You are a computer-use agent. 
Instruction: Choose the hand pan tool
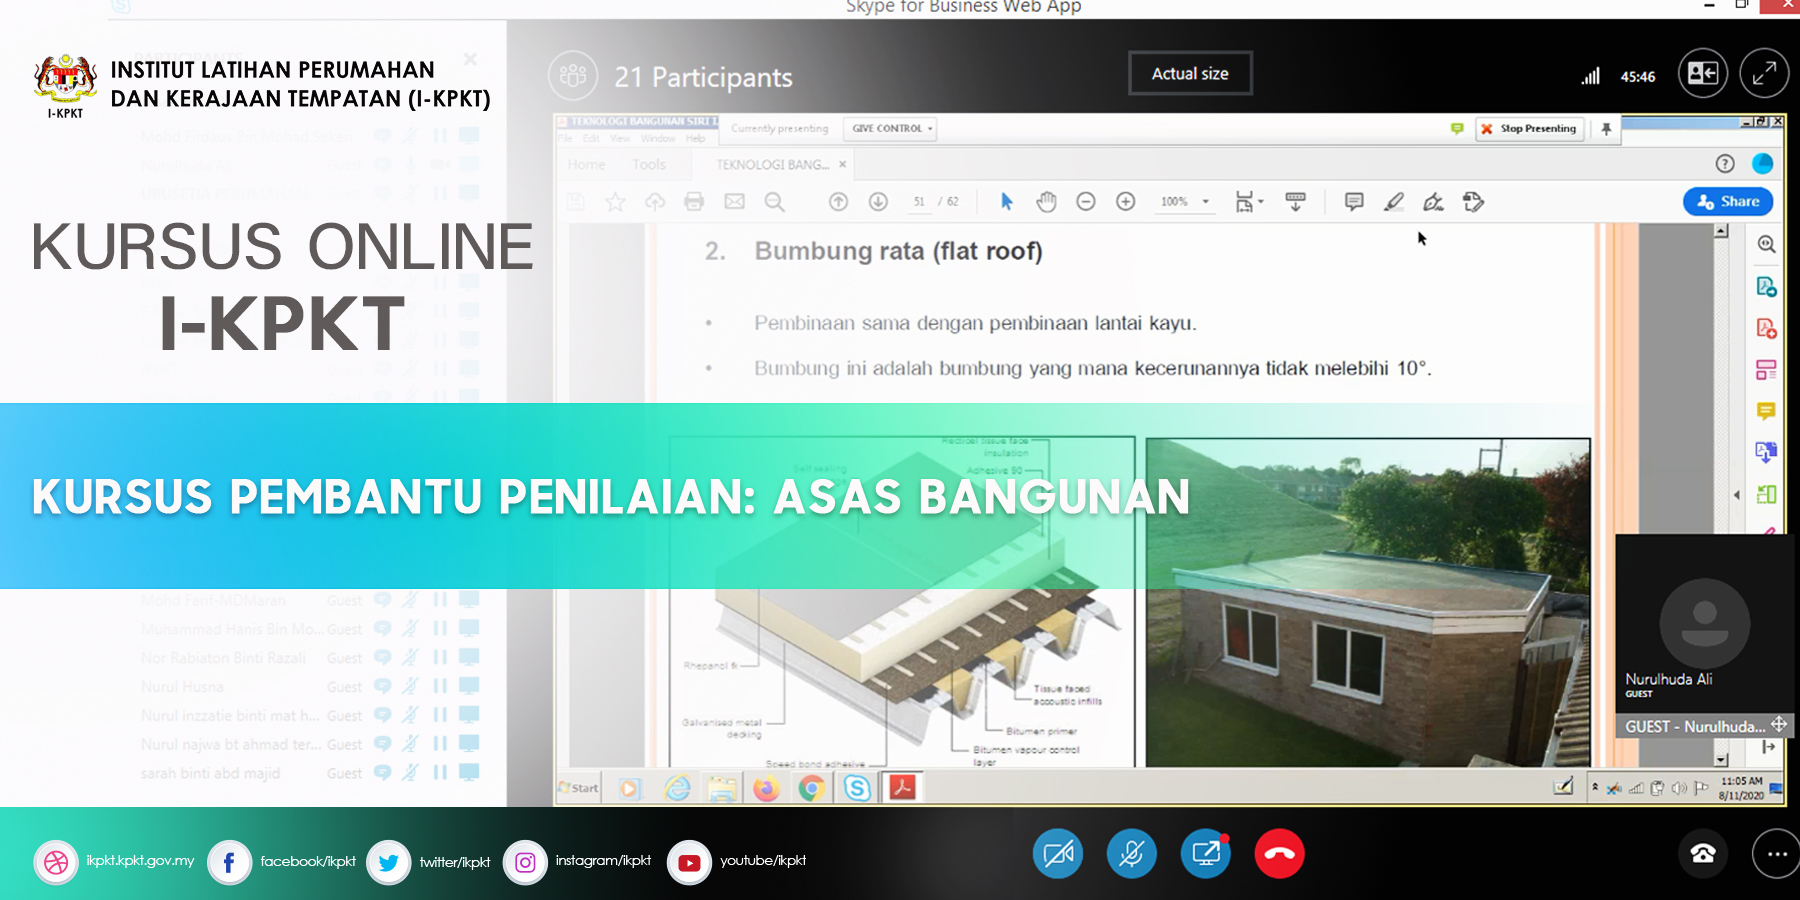pos(1046,202)
